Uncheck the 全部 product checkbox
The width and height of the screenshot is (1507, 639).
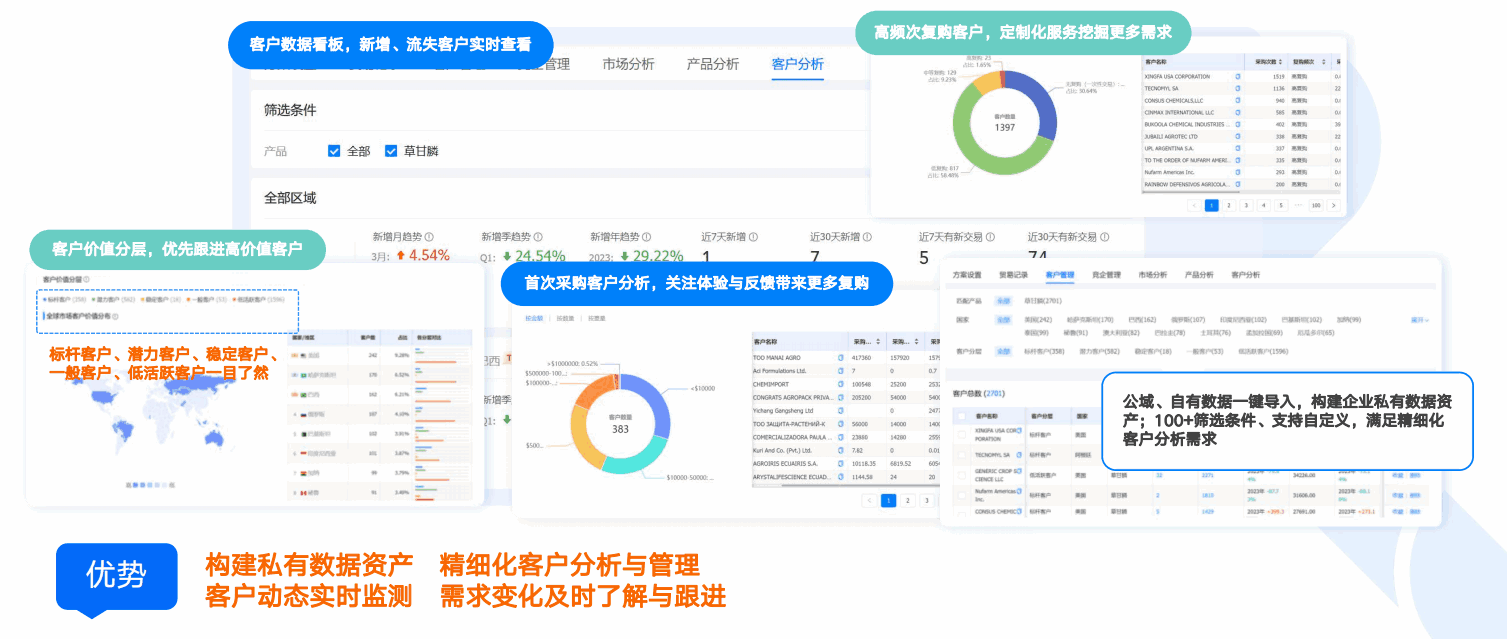[x=334, y=151]
